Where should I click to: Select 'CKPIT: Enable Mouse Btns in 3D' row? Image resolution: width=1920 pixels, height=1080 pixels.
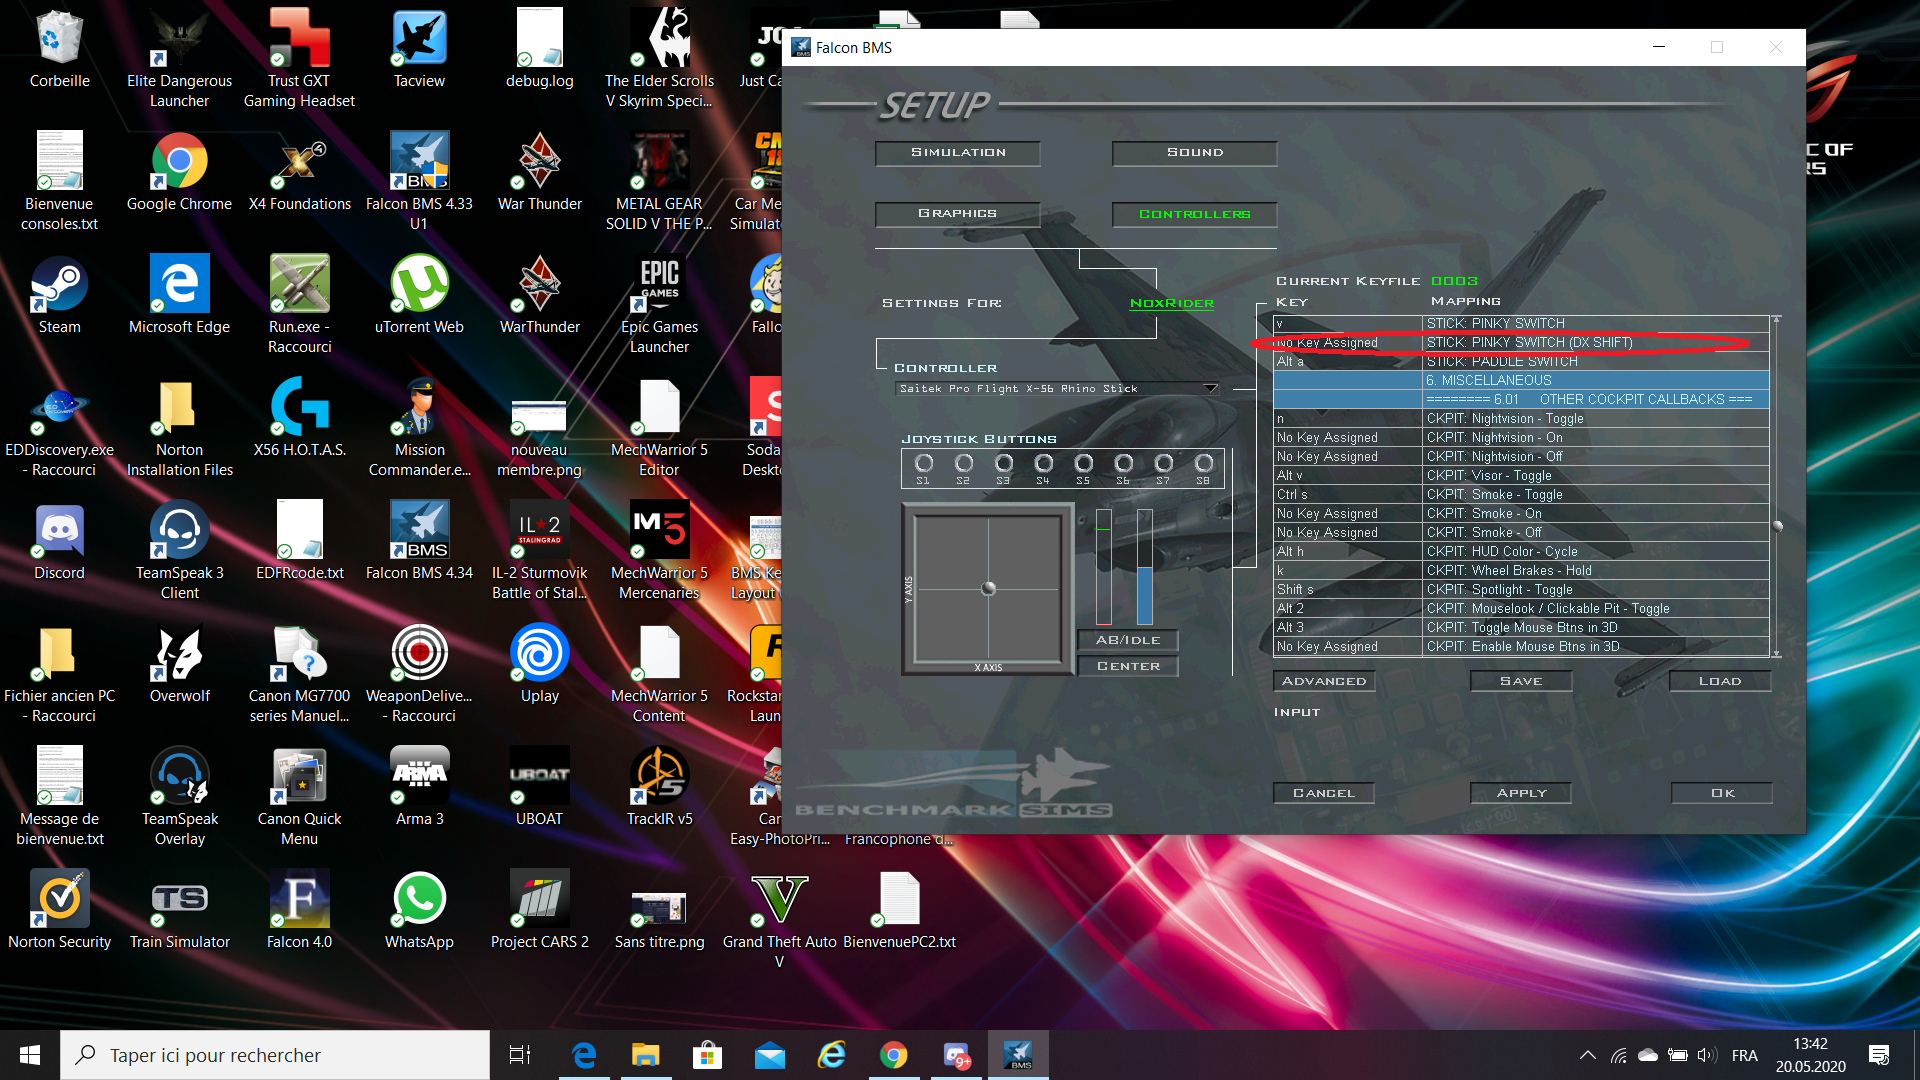coord(1521,647)
